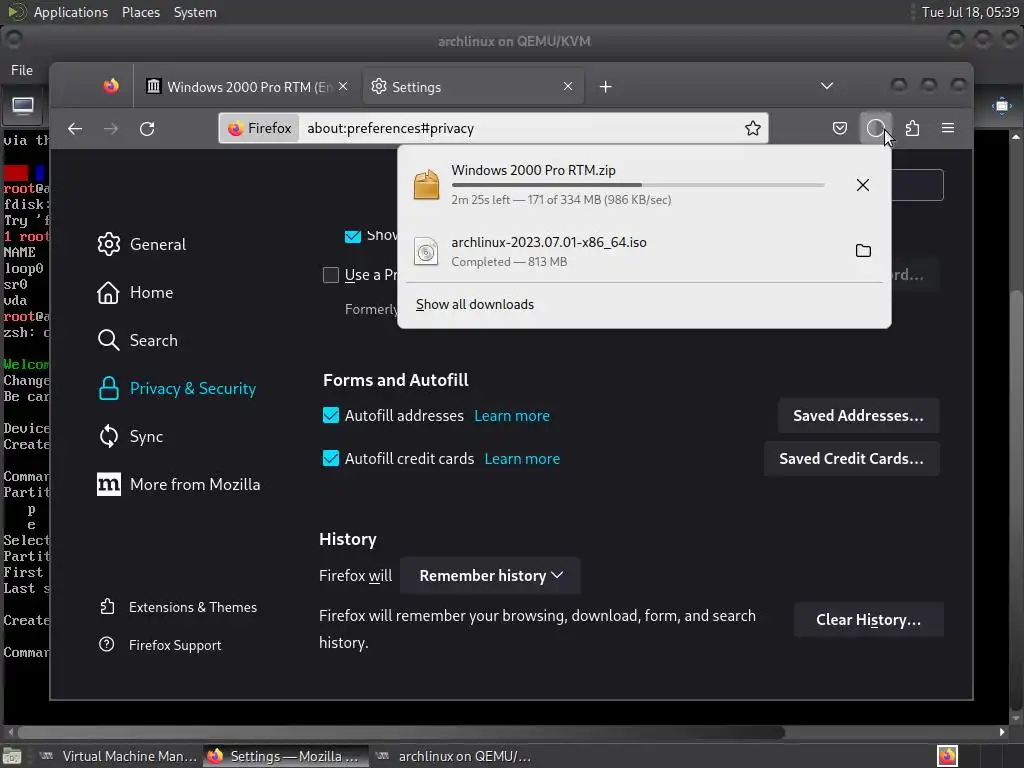
Task: Go back with the Firefox back arrow
Action: 75,129
